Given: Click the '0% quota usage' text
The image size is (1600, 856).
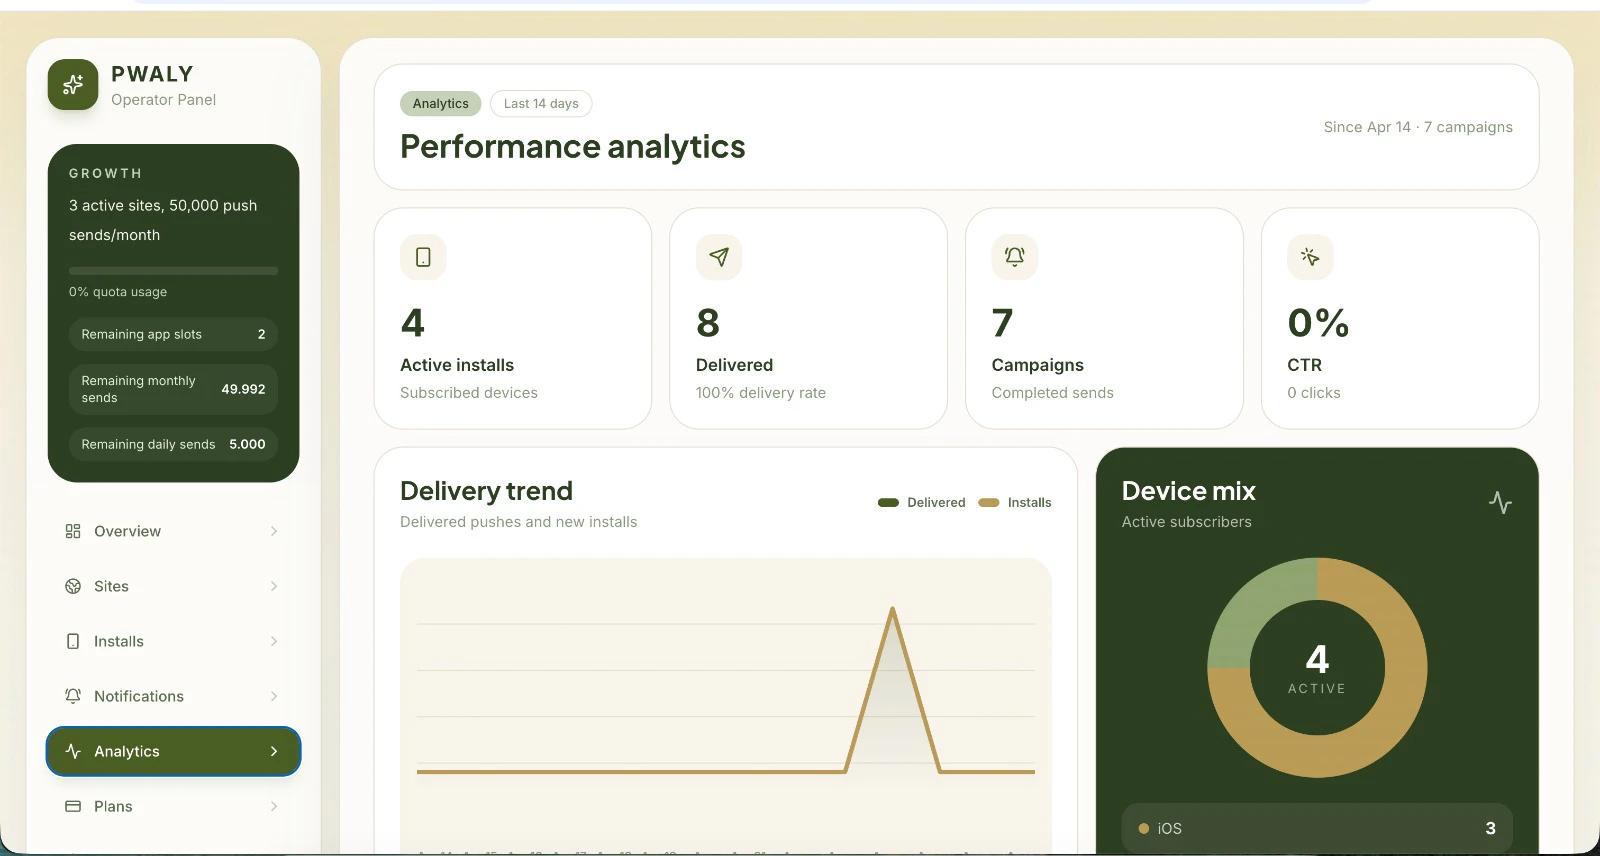Looking at the screenshot, I should (118, 292).
